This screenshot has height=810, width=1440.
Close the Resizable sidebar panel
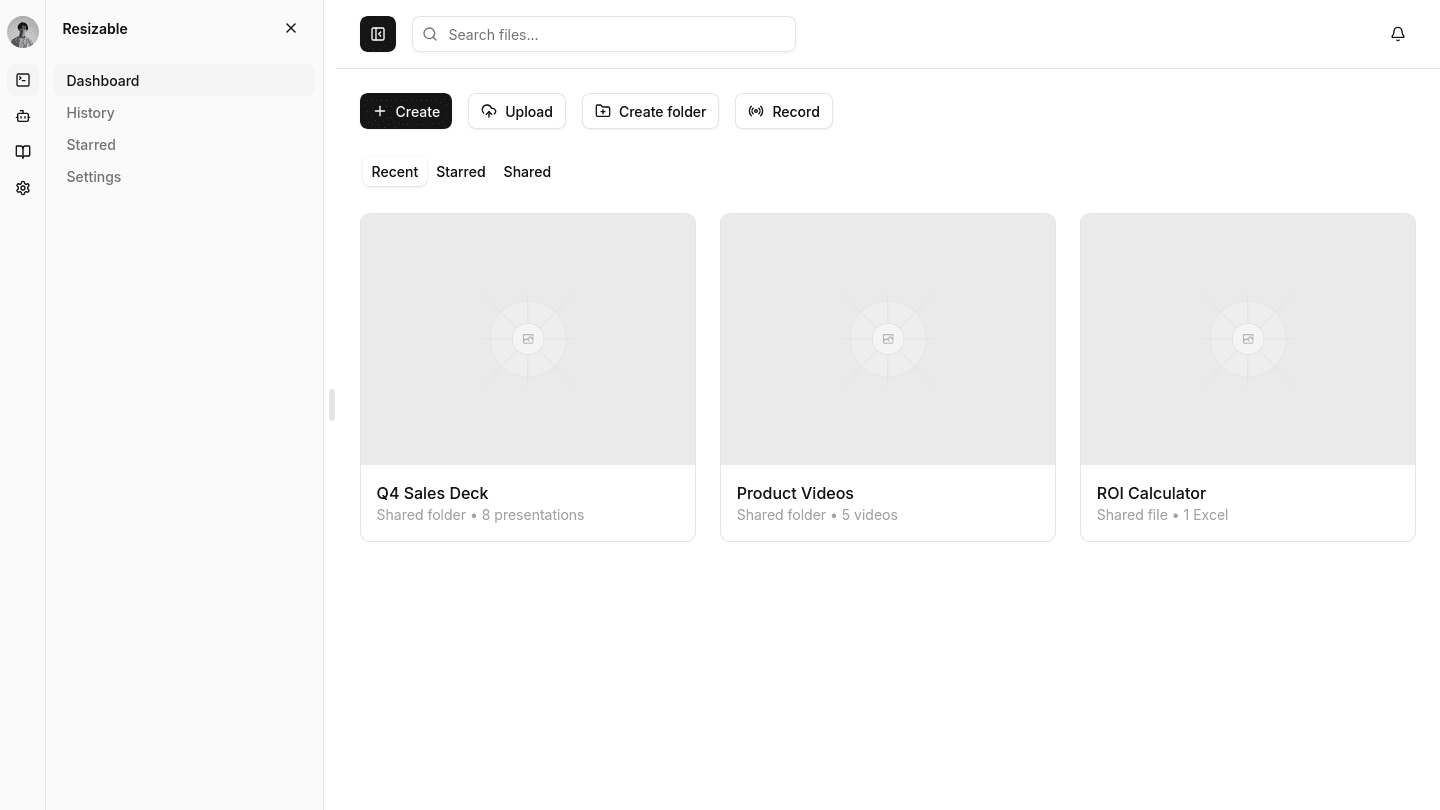tap(291, 28)
